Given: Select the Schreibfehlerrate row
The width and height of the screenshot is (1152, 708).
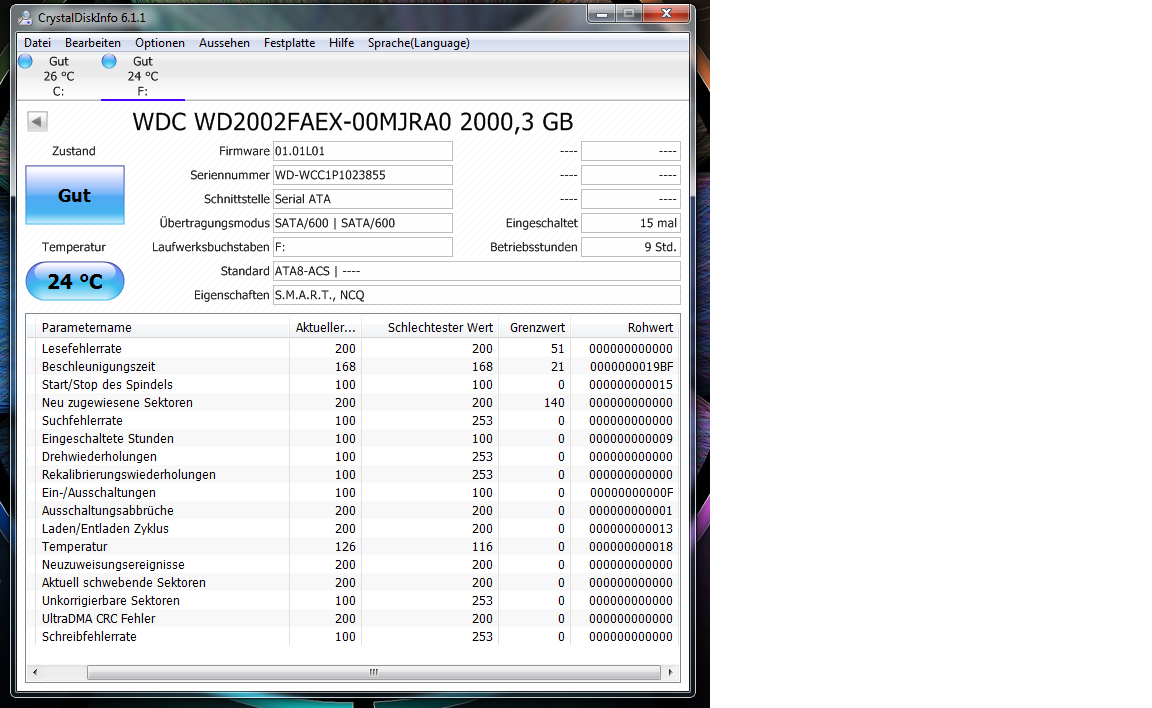Looking at the screenshot, I should [x=353, y=637].
